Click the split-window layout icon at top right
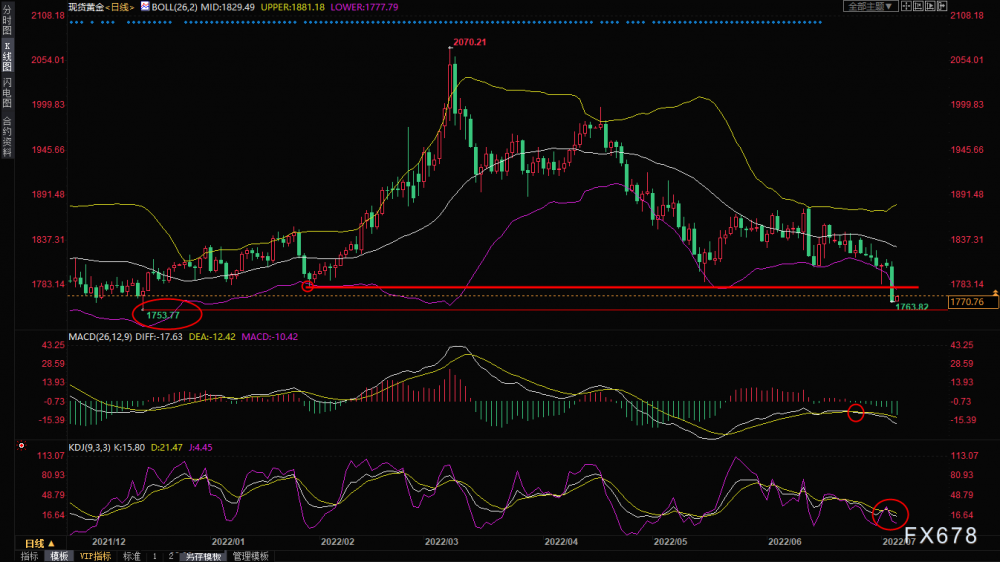1000x562 pixels. click(x=906, y=6)
